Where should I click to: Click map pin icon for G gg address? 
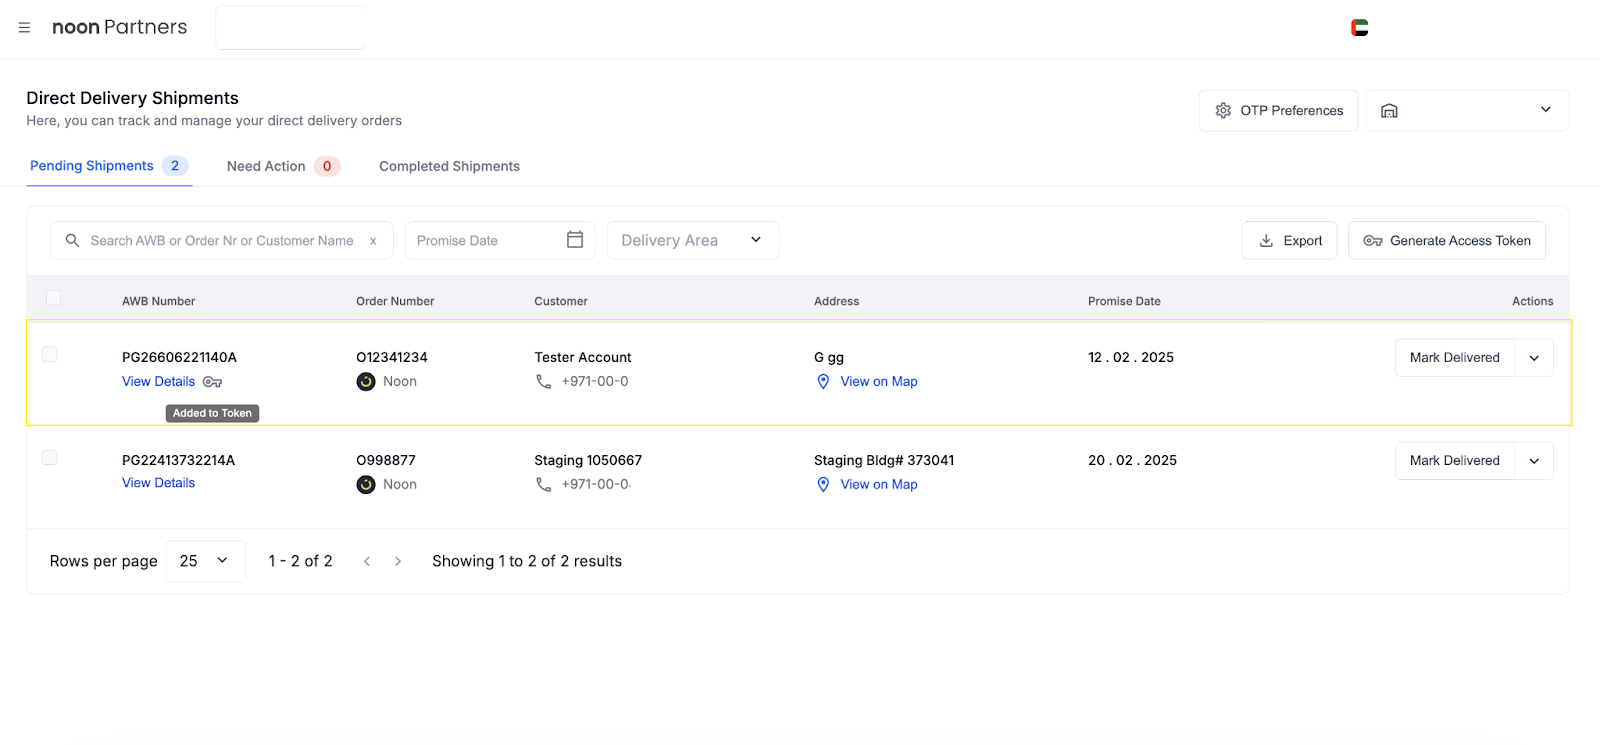point(823,382)
